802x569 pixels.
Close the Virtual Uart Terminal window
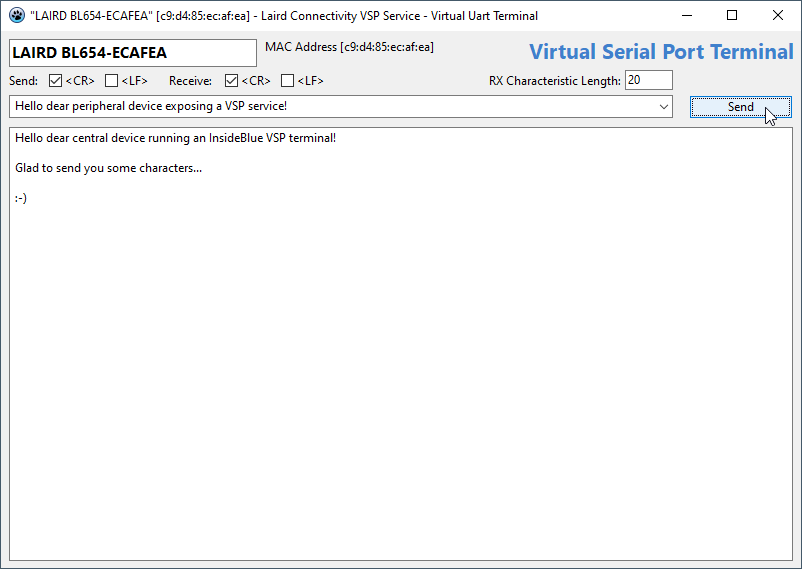[x=777, y=15]
